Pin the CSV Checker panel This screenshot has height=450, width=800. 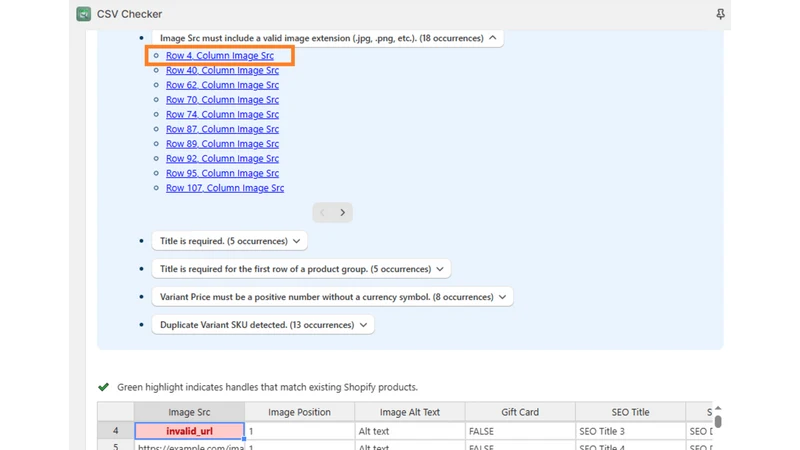[720, 14]
